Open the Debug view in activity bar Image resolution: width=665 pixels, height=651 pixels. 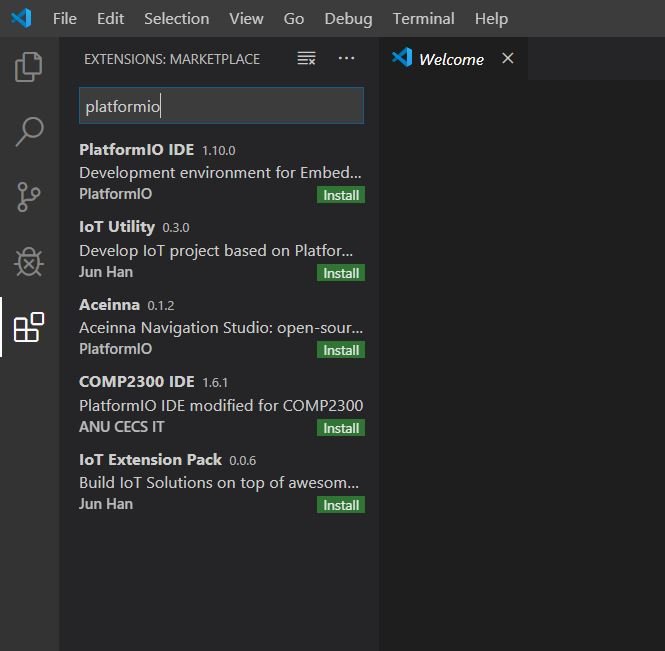pyautogui.click(x=29, y=262)
